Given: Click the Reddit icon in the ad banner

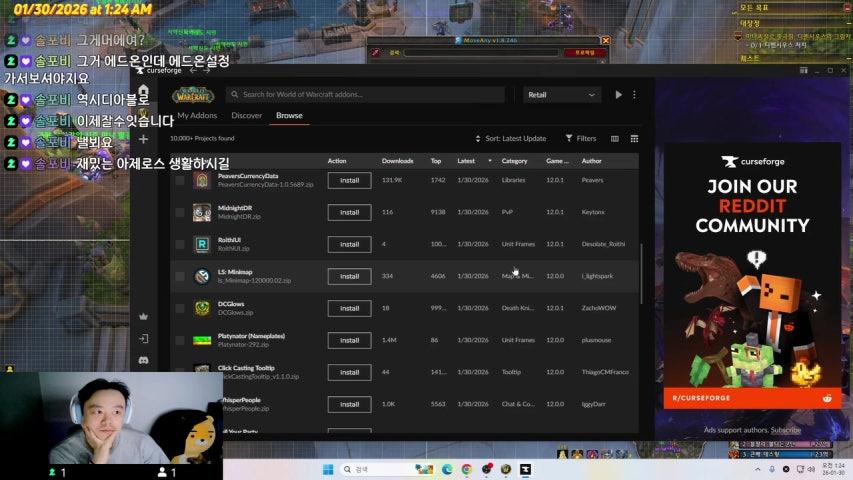Looking at the screenshot, I should click(x=827, y=398).
